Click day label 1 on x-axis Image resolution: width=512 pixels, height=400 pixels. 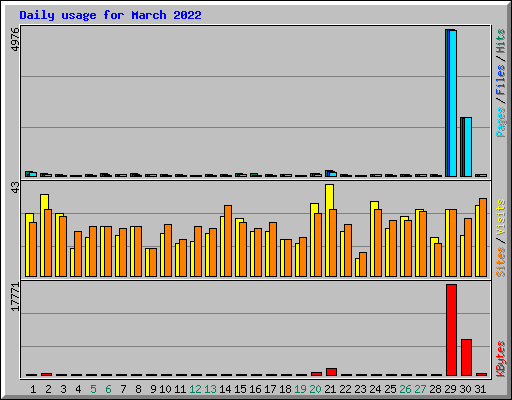pyautogui.click(x=33, y=389)
